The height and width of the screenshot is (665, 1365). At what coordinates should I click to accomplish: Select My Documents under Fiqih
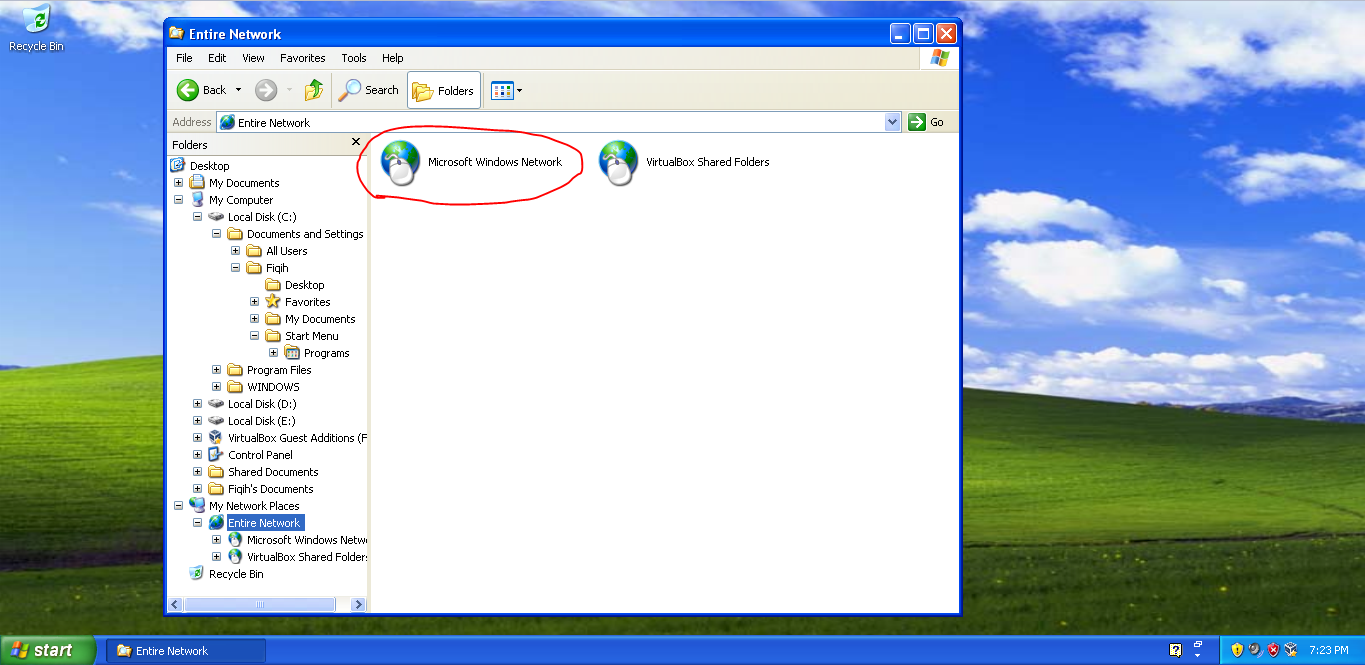pos(320,319)
